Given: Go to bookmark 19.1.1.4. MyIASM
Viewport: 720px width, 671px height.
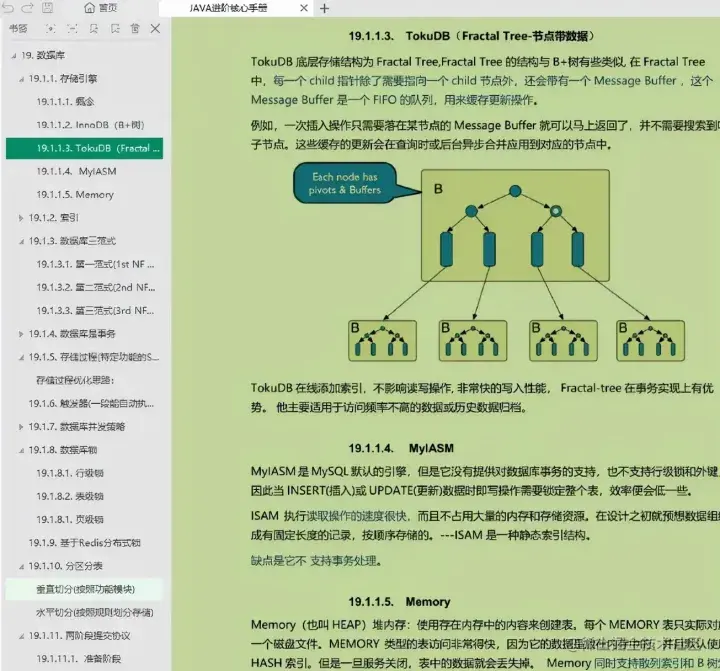Looking at the screenshot, I should 76,171.
